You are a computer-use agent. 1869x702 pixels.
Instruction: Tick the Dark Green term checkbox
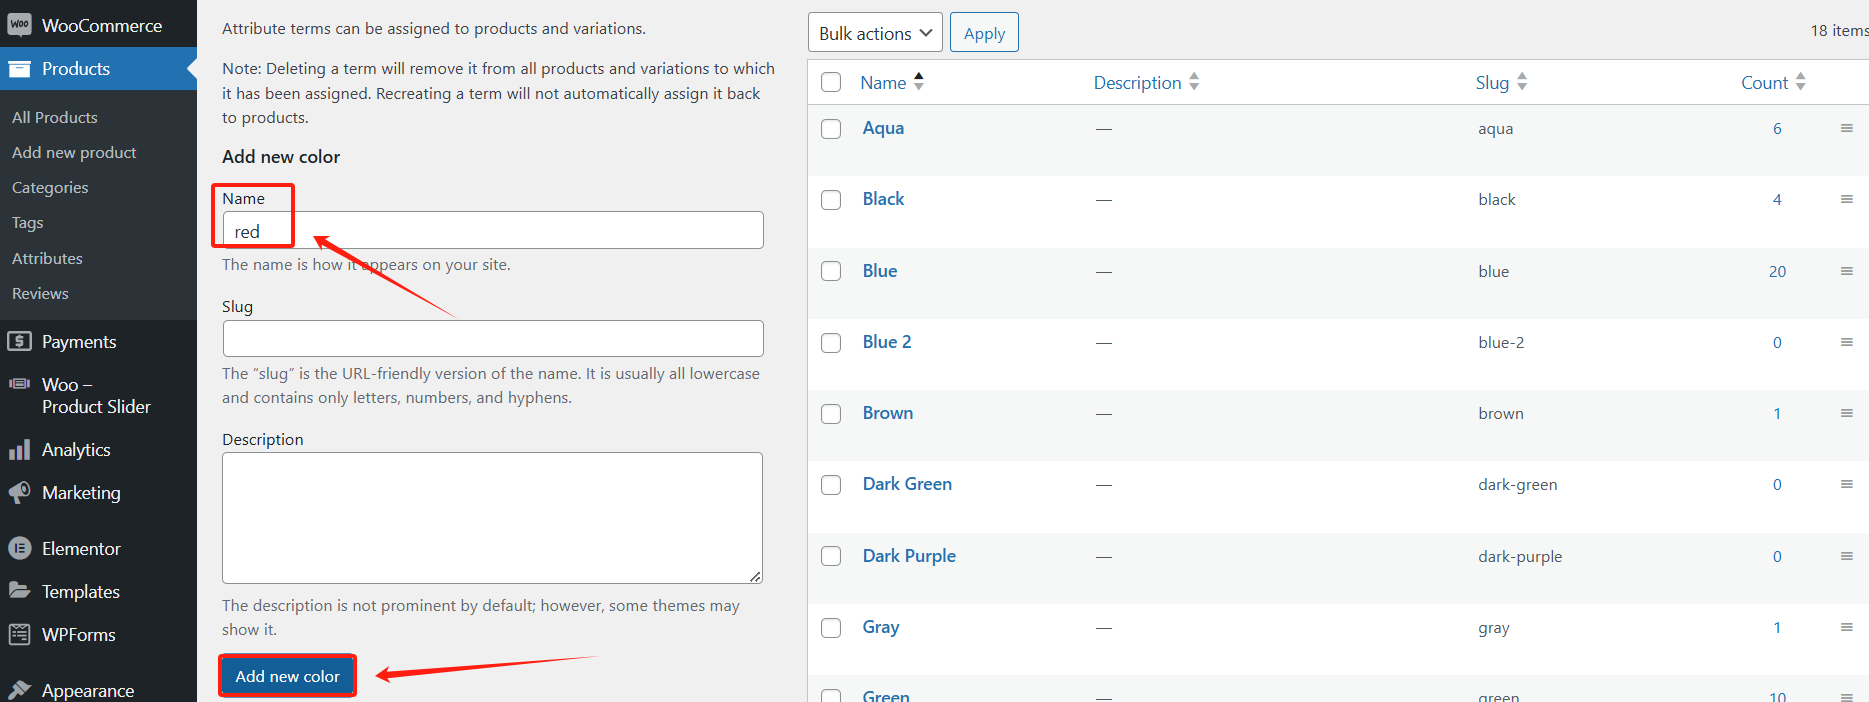[831, 485]
